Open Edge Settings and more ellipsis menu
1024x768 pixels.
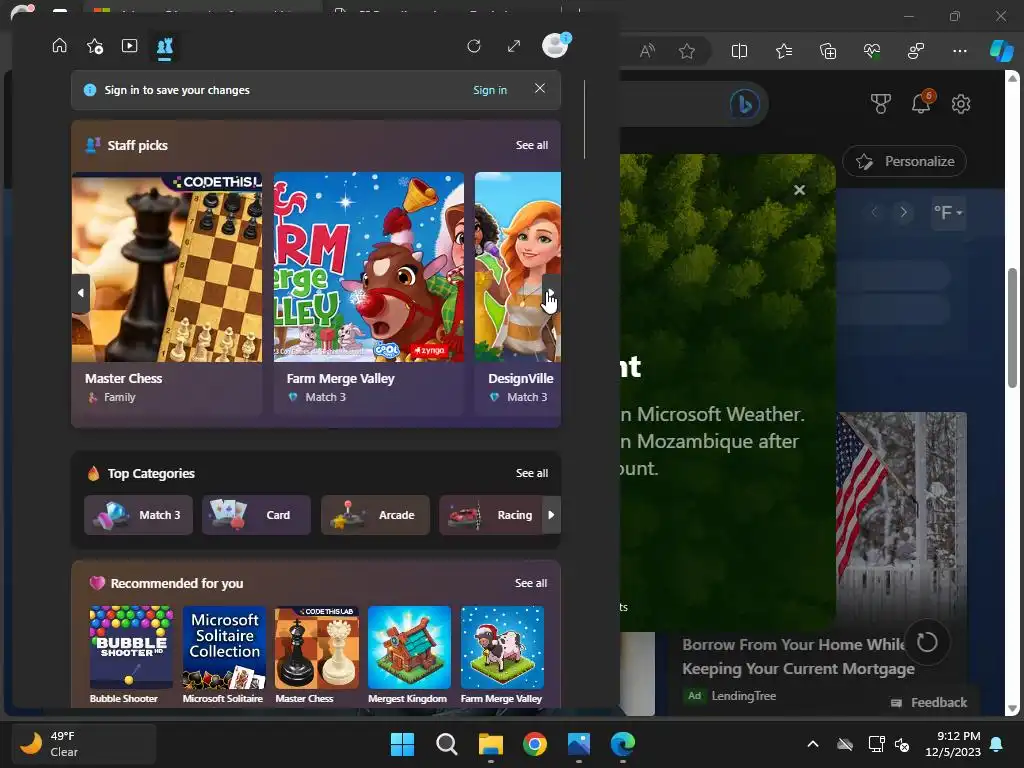click(x=960, y=51)
